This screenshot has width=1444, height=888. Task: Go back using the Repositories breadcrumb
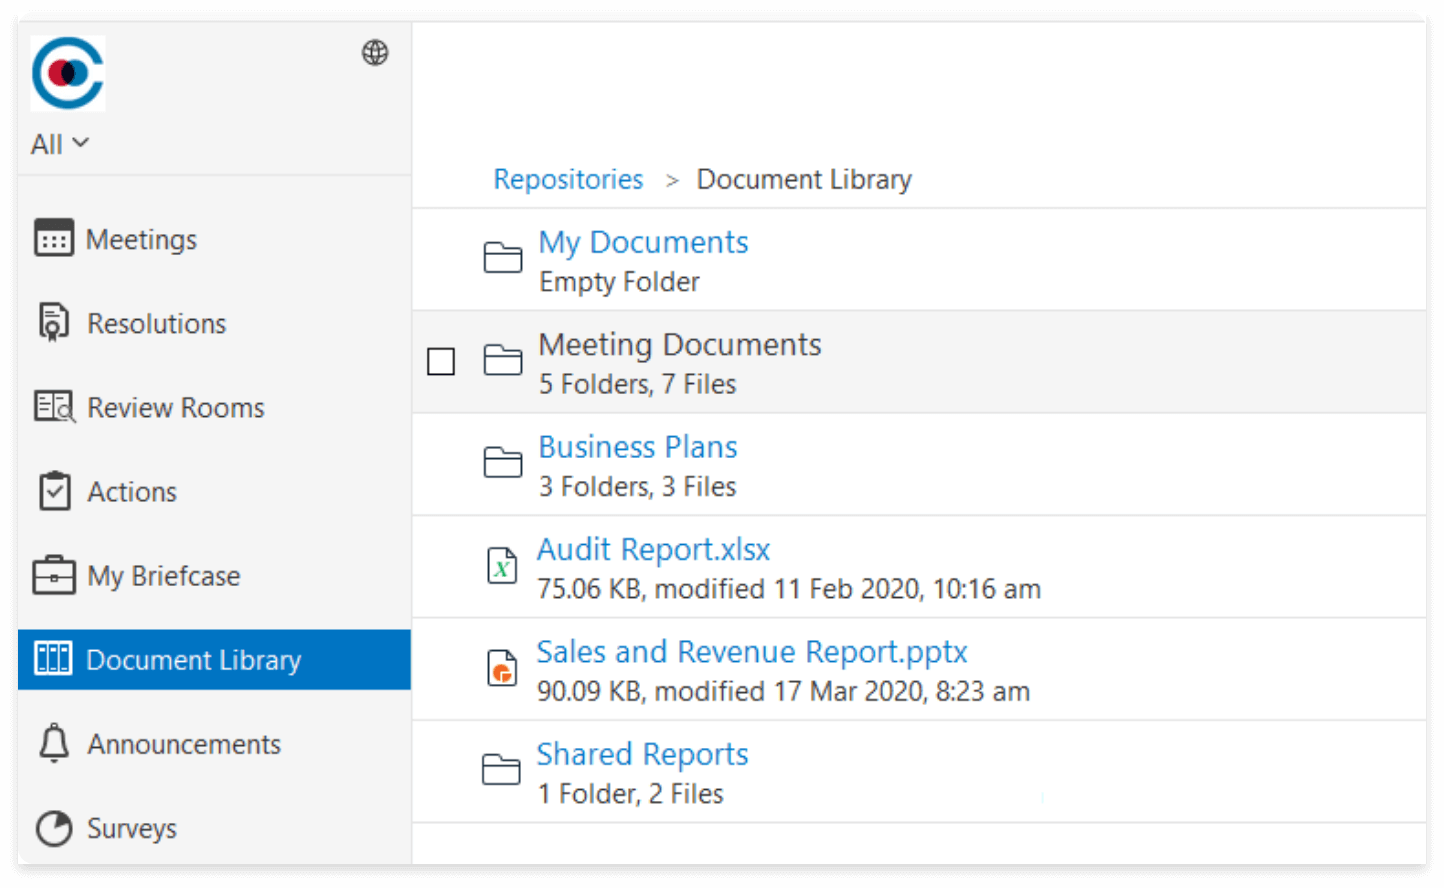coord(567,179)
